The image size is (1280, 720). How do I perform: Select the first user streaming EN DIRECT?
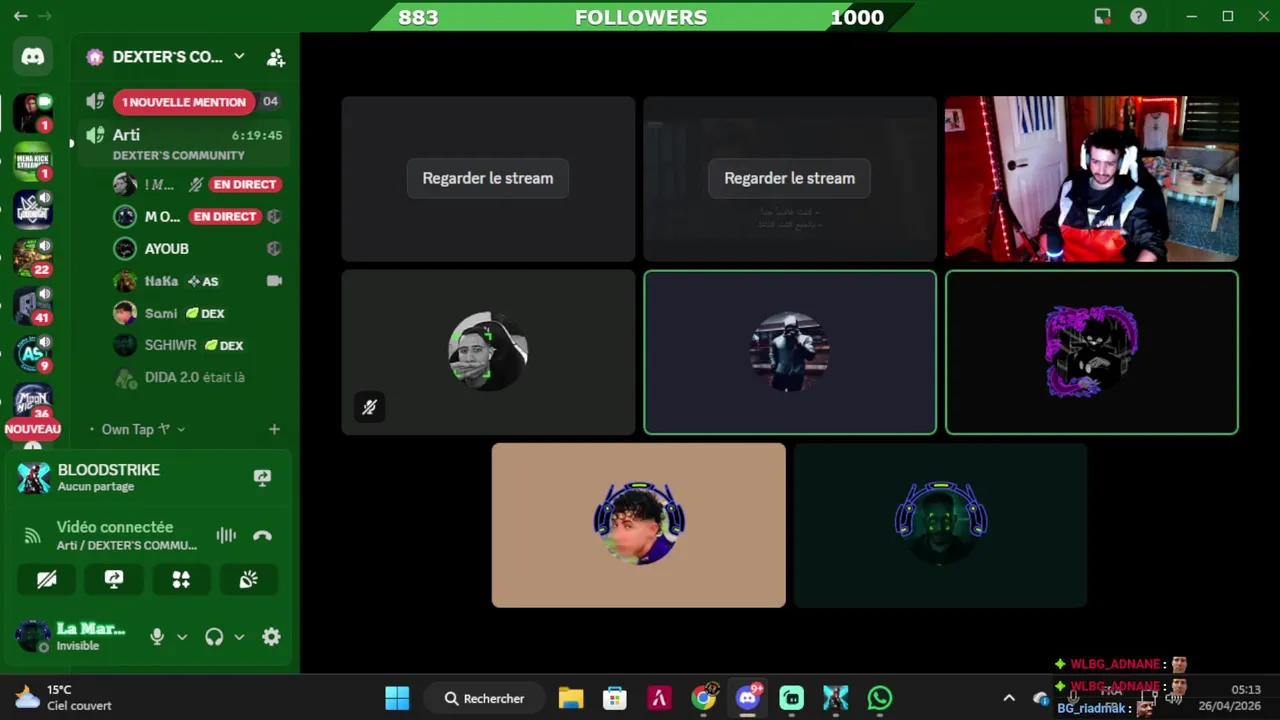(x=197, y=184)
